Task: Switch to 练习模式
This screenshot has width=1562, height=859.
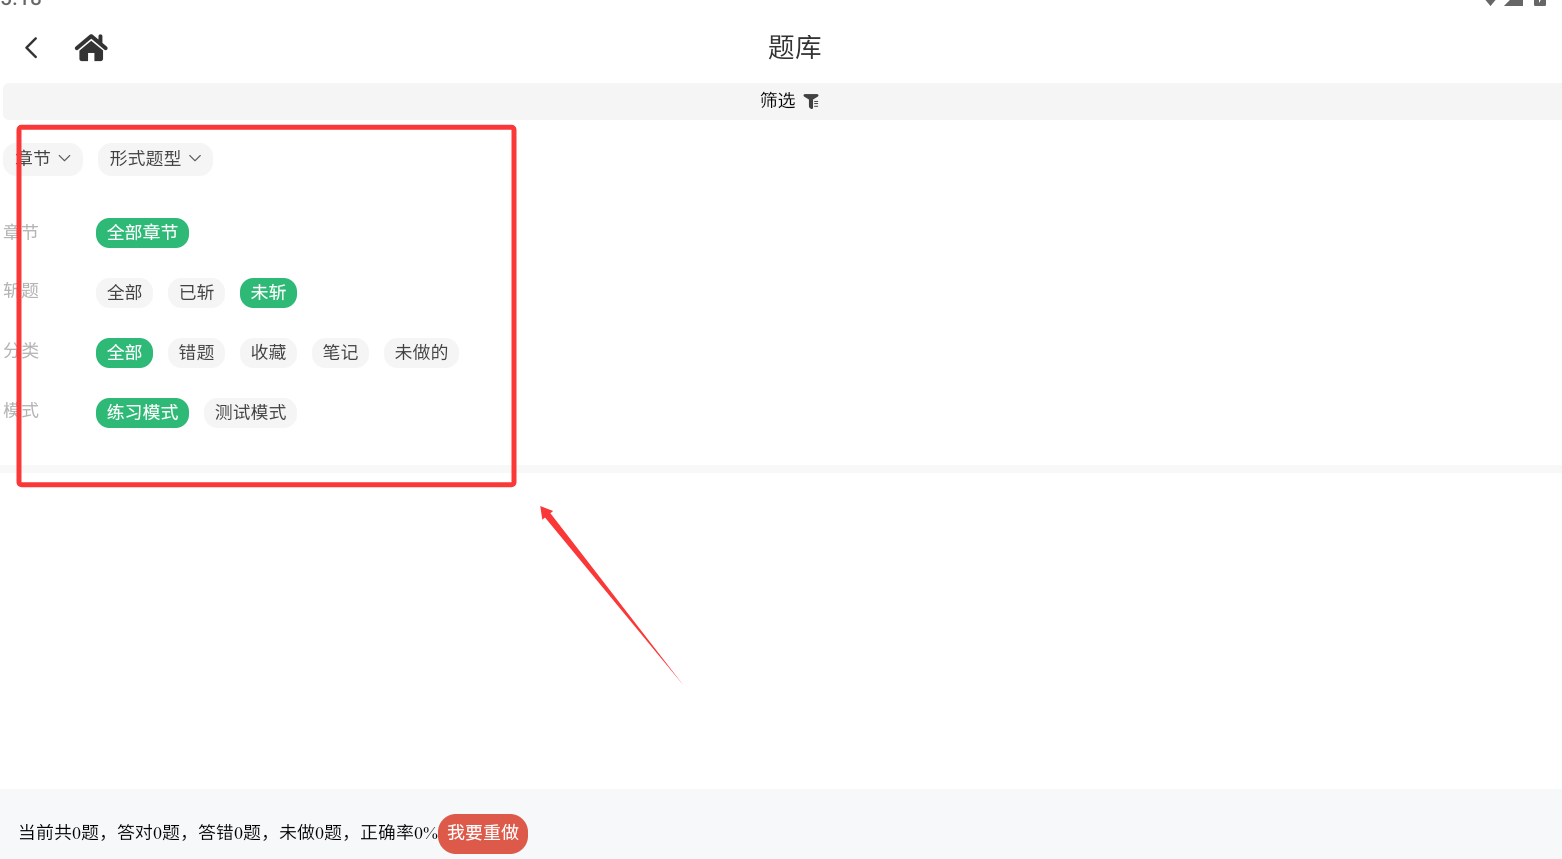Action: click(142, 413)
